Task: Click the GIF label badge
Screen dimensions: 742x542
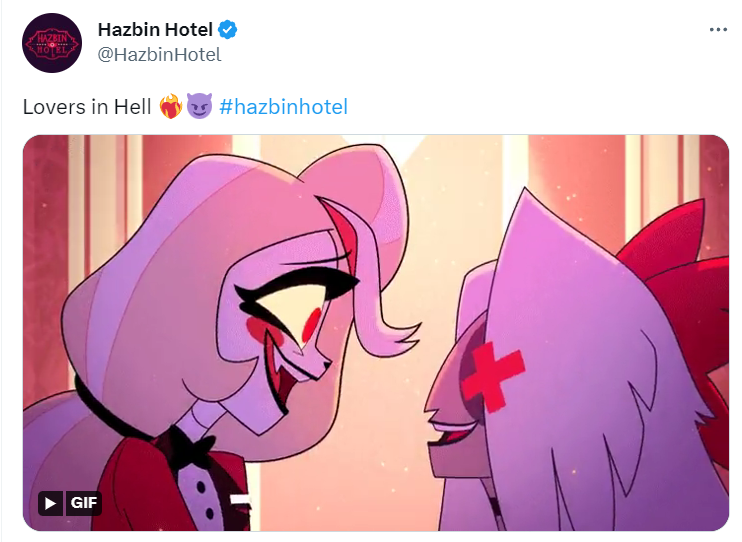Action: [83, 503]
